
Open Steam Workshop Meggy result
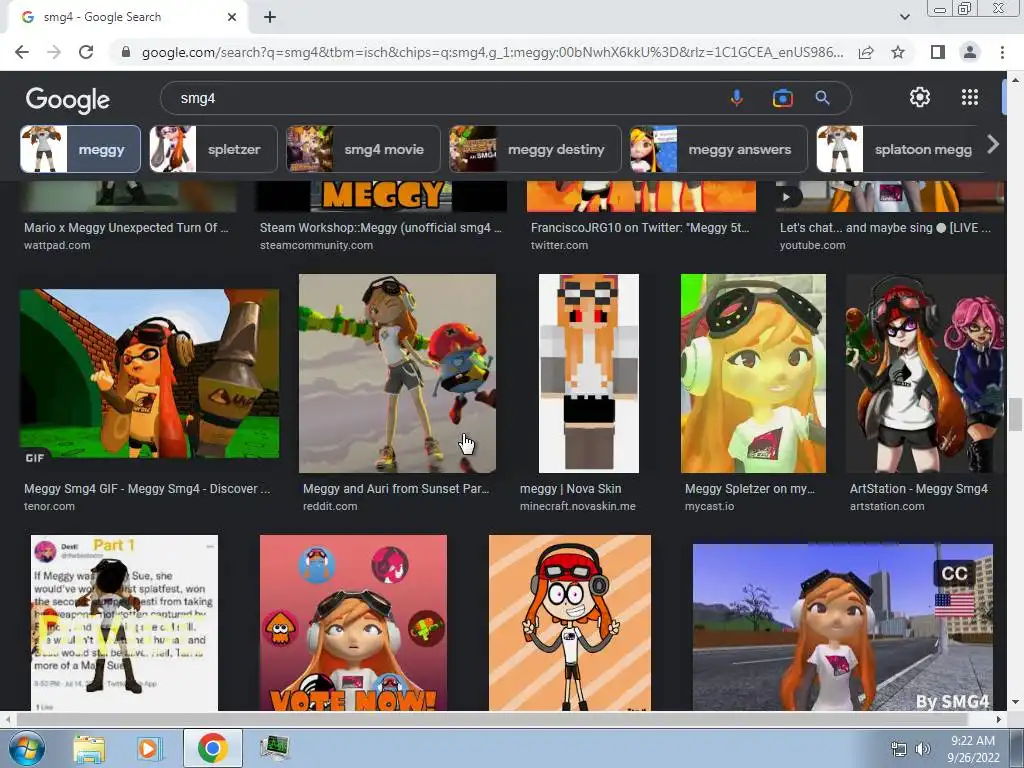click(x=381, y=227)
